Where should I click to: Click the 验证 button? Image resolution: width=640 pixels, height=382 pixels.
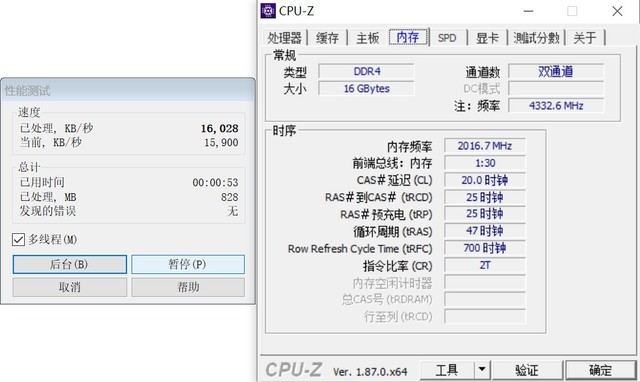click(527, 370)
